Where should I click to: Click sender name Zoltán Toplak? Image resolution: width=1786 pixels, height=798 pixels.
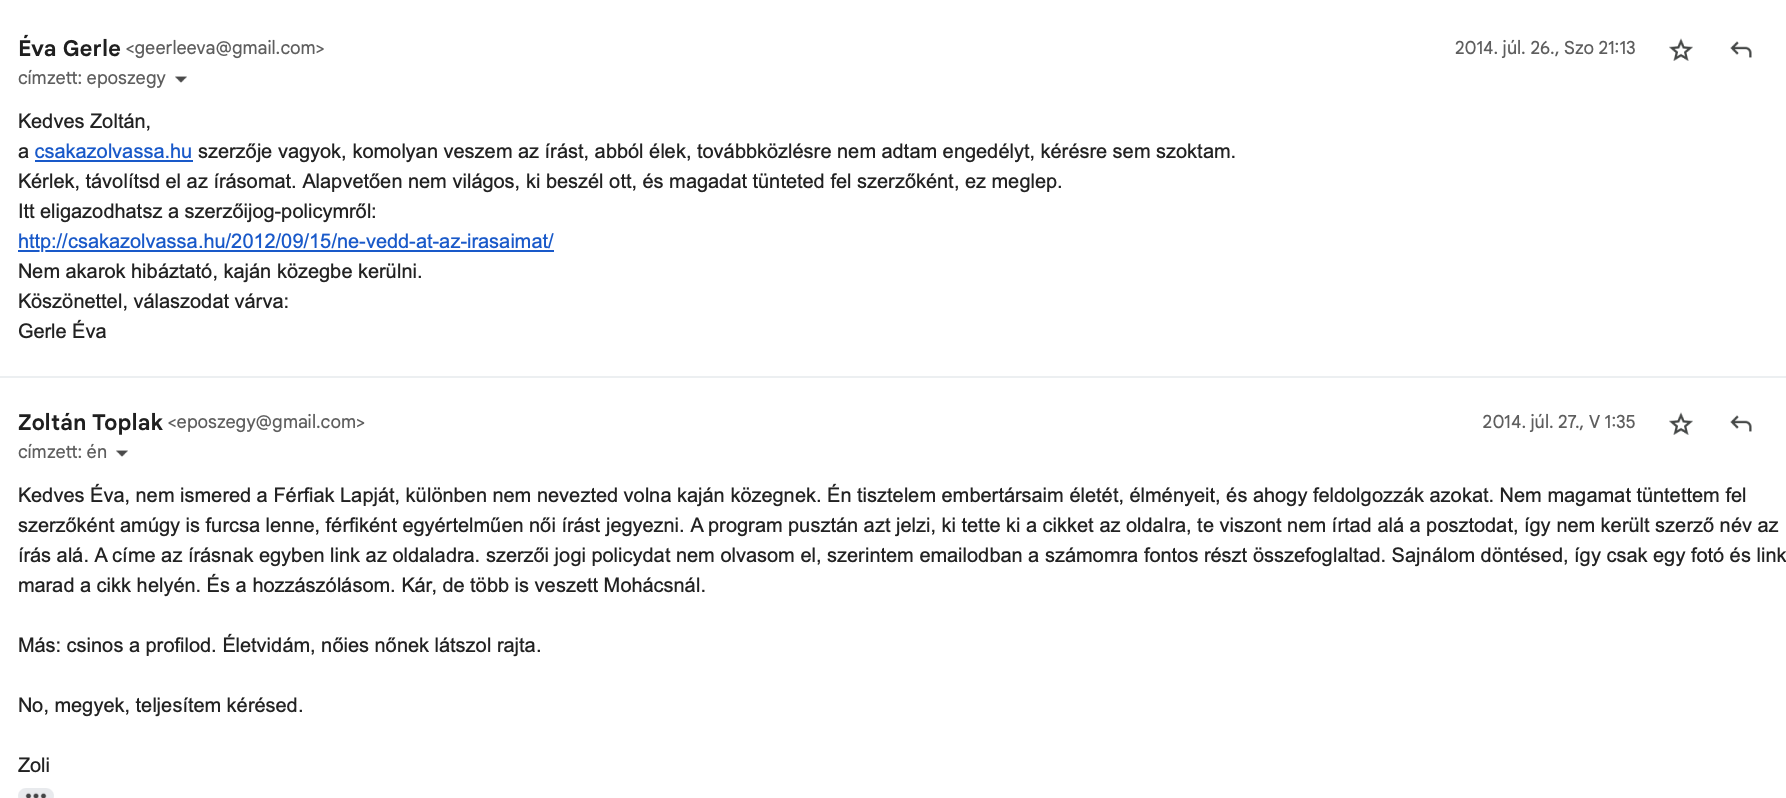click(x=90, y=422)
